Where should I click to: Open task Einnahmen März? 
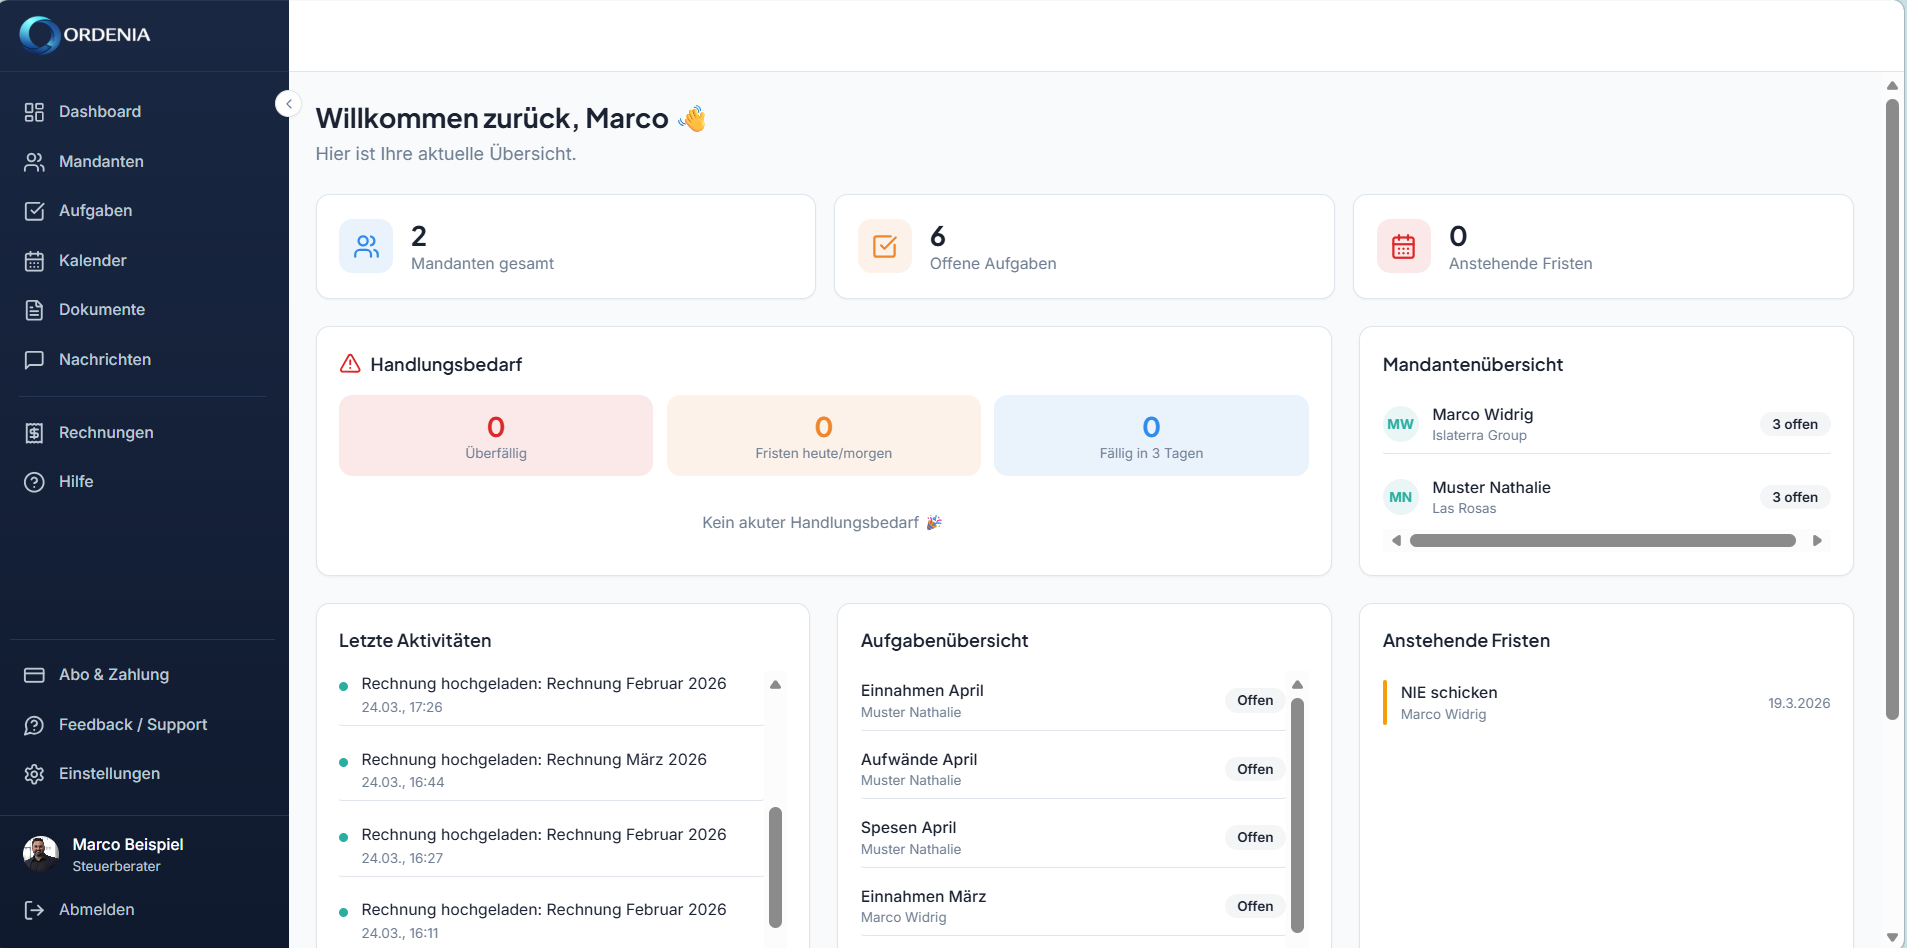pos(1073,906)
